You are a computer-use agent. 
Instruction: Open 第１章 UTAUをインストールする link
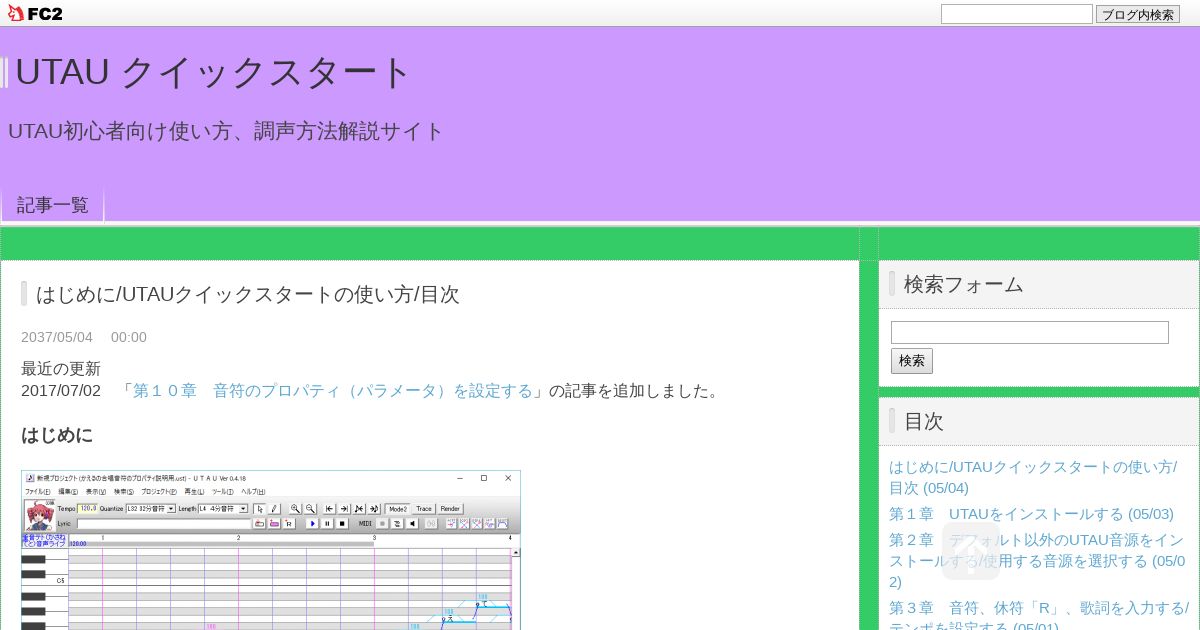1031,514
